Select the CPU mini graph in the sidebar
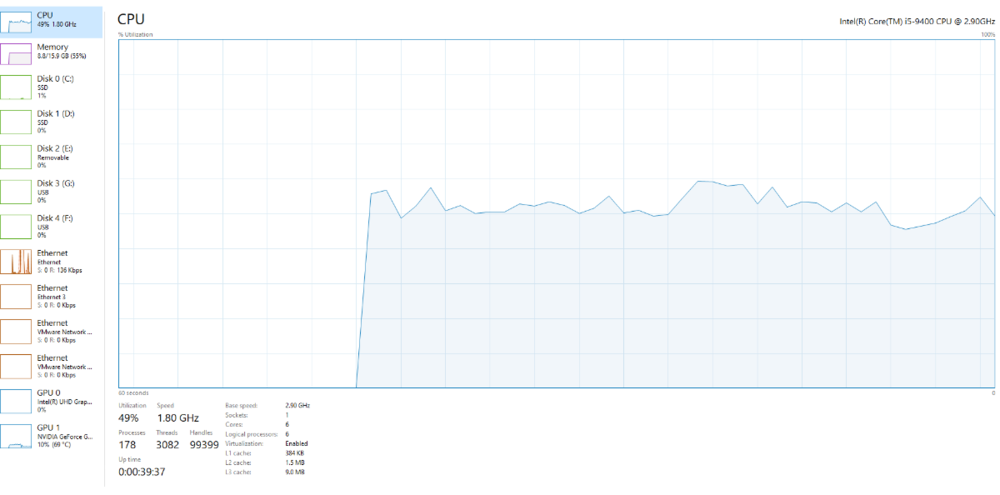The height and width of the screenshot is (495, 1000). pos(17,22)
